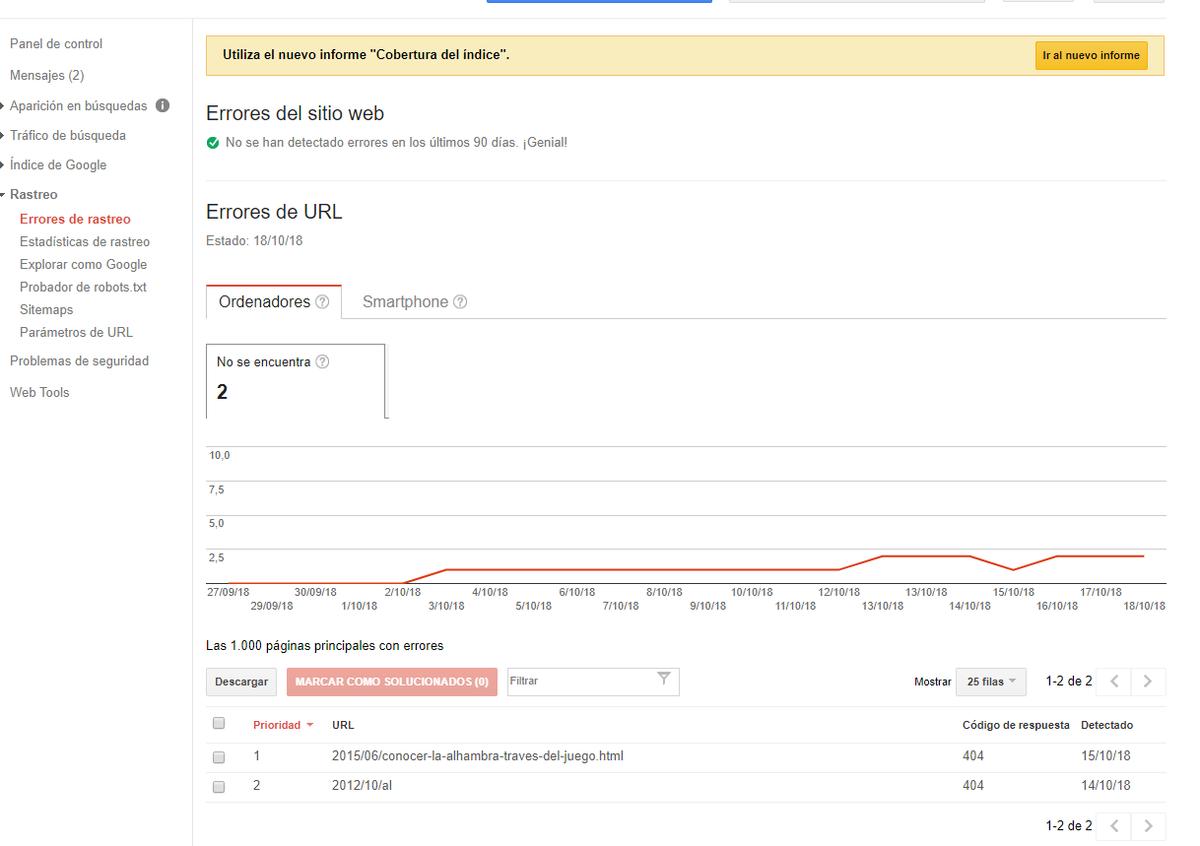Check the box for conocer-la-alhambra URL row
This screenshot has height=846, width=1200.
coord(219,757)
